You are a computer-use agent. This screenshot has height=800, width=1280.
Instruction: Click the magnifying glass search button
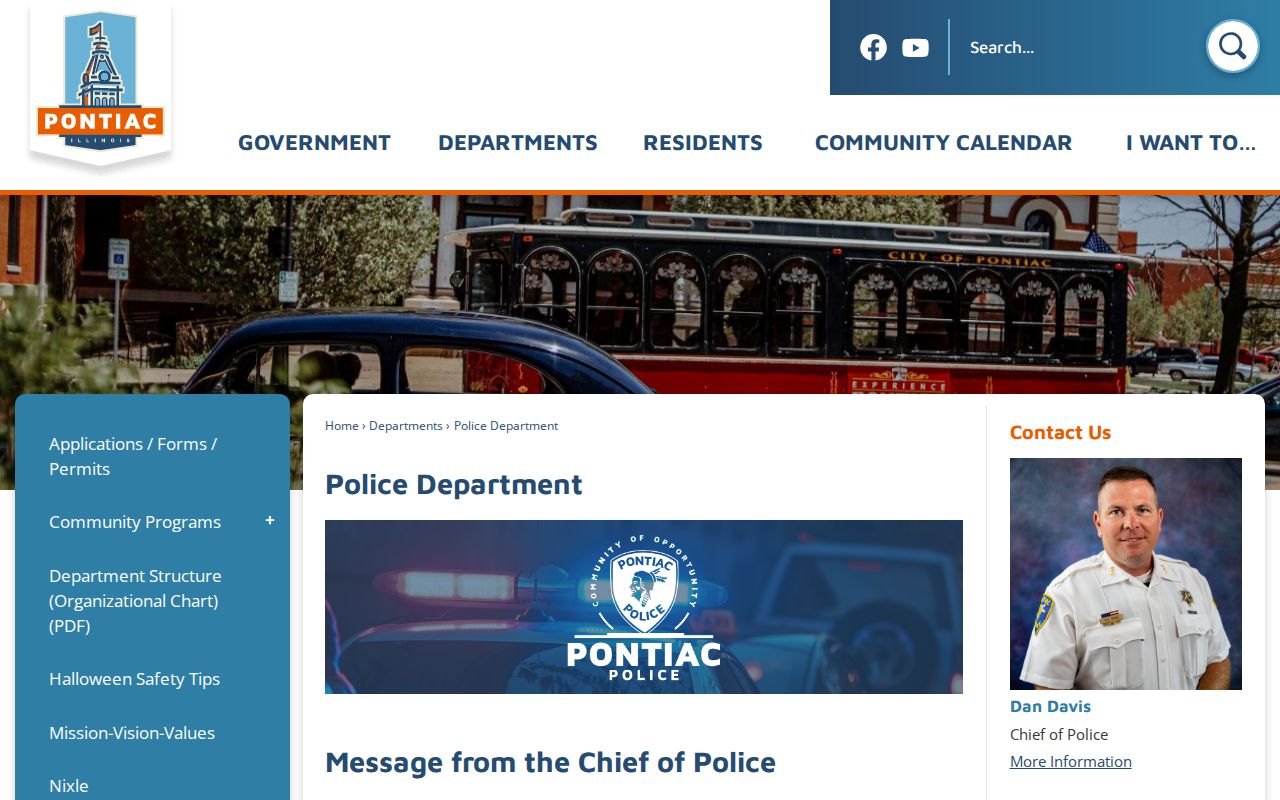pyautogui.click(x=1232, y=46)
